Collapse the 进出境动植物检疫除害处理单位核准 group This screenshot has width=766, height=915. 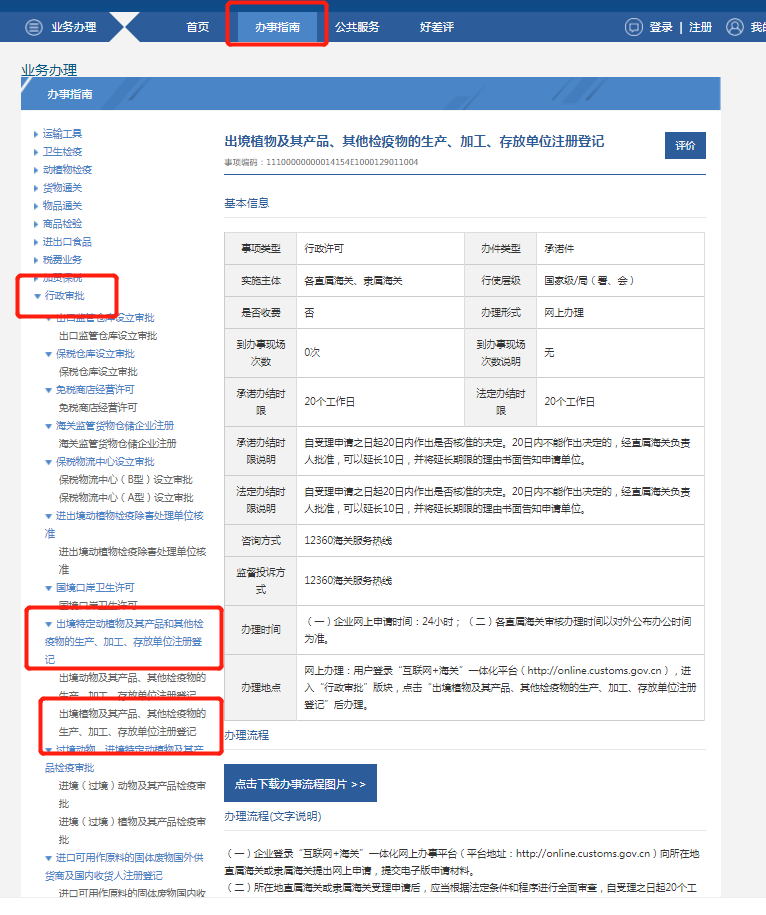pyautogui.click(x=48, y=516)
